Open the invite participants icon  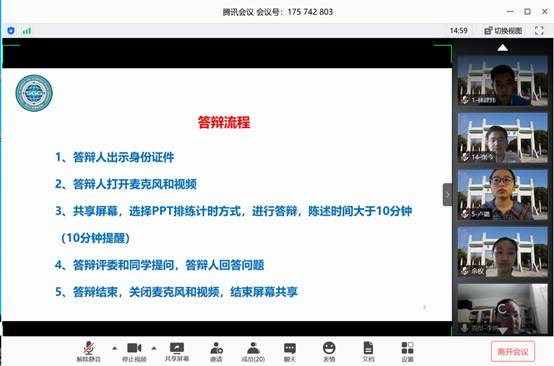tap(216, 352)
